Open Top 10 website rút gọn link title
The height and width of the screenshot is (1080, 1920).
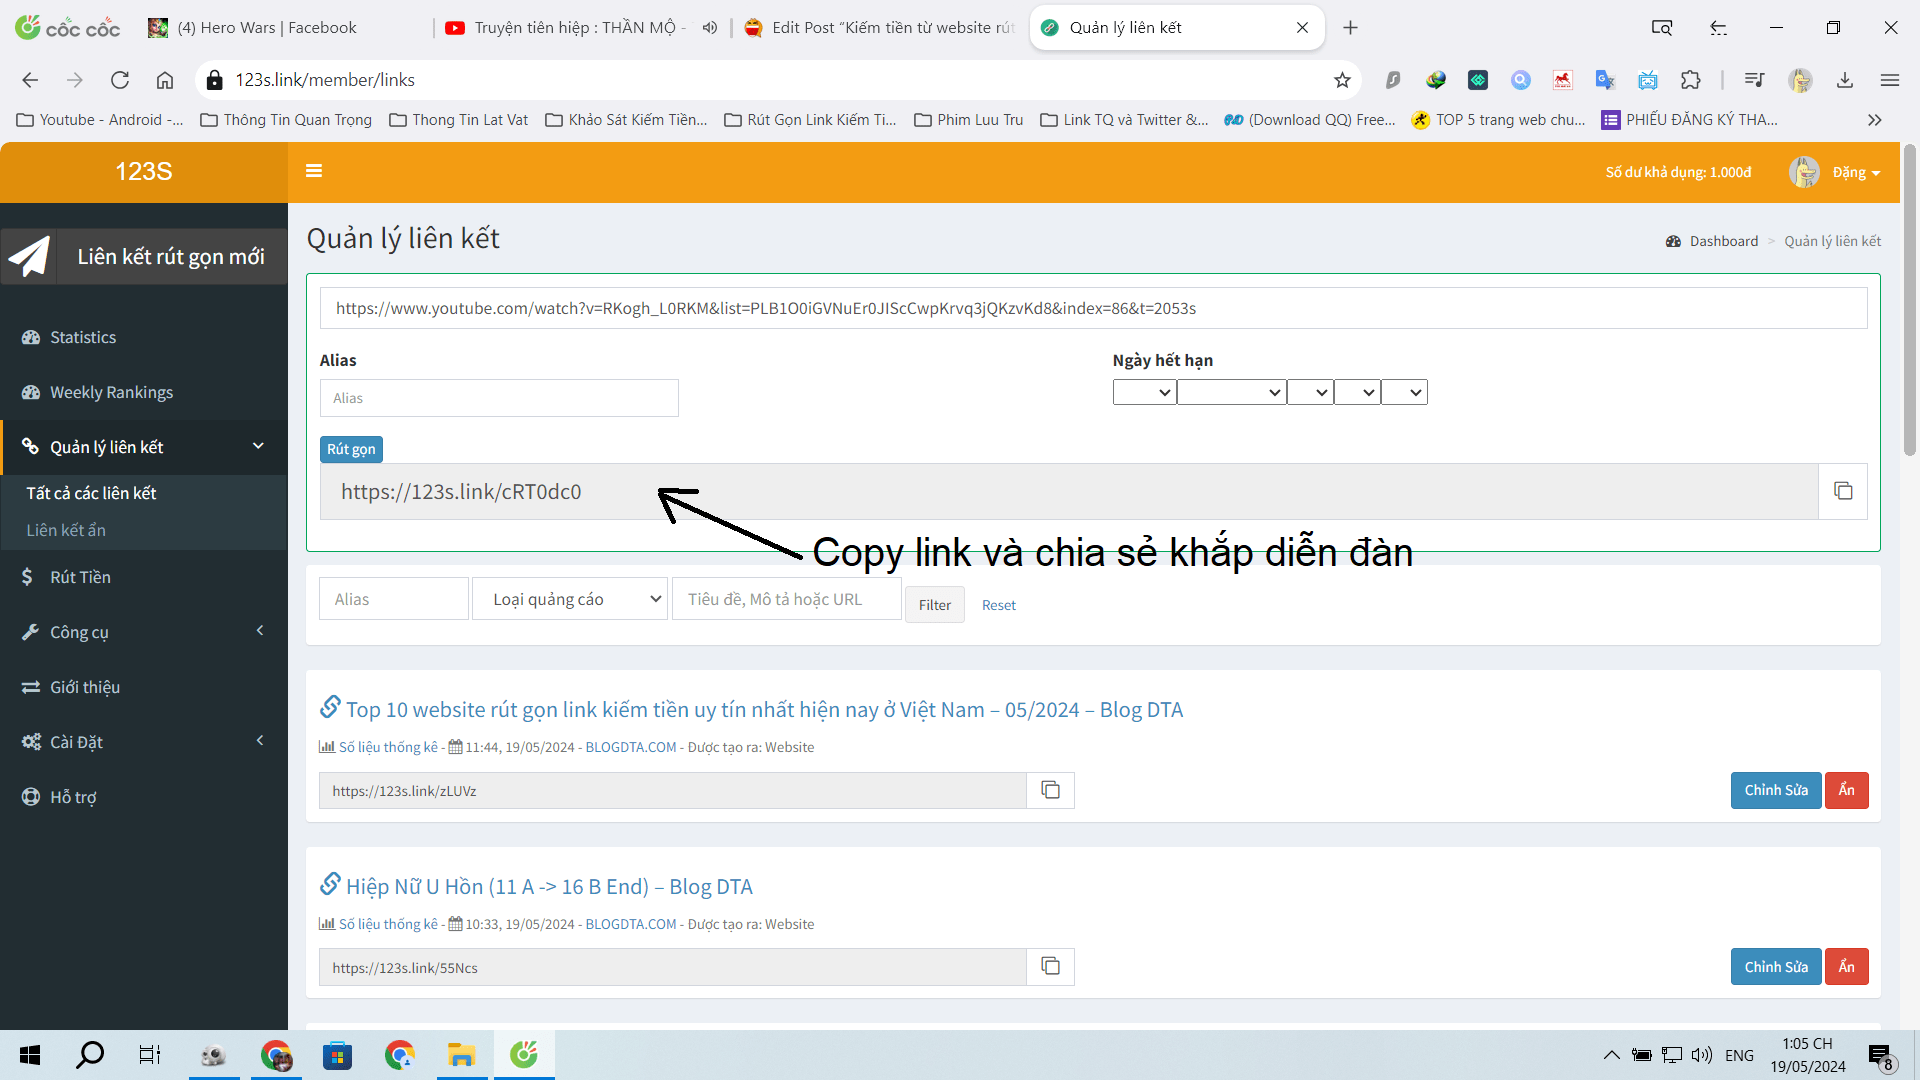764,710
